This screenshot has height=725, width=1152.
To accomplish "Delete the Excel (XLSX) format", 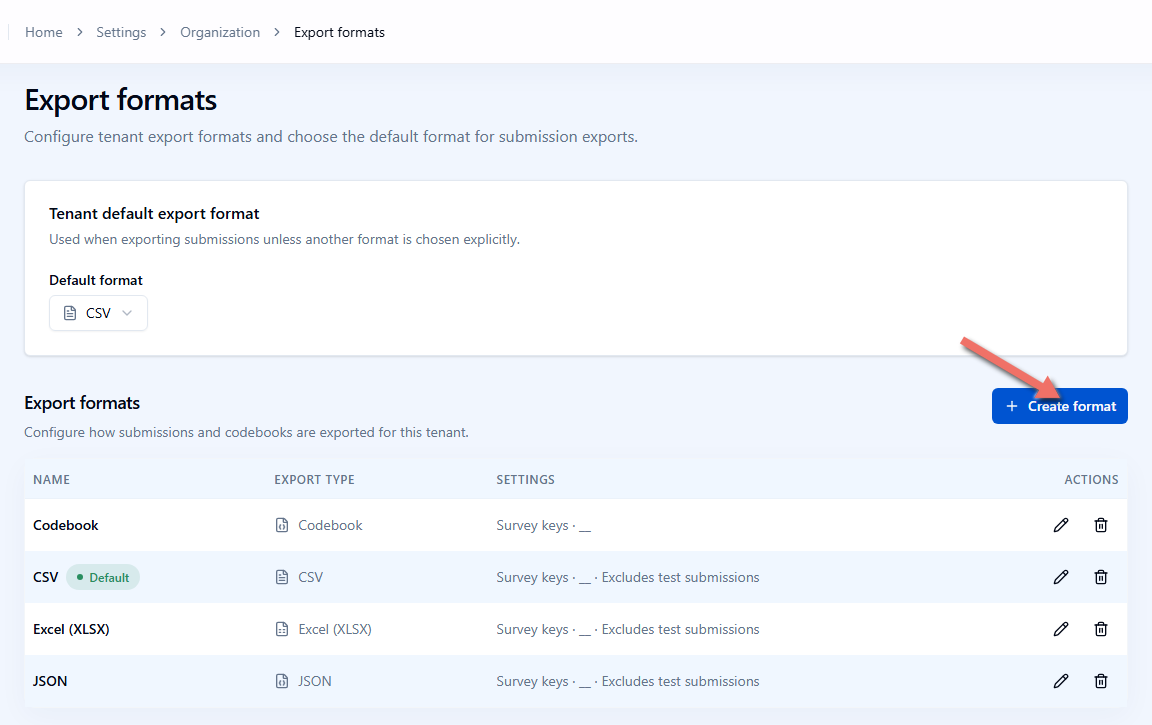I will coord(1101,630).
